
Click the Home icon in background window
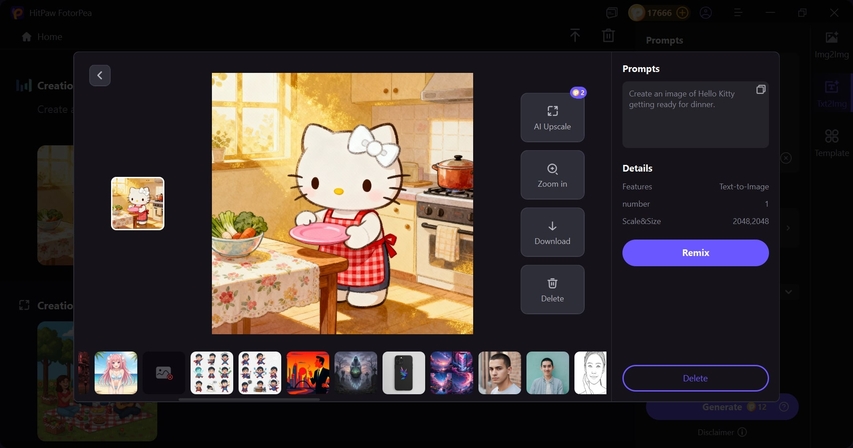tap(26, 37)
